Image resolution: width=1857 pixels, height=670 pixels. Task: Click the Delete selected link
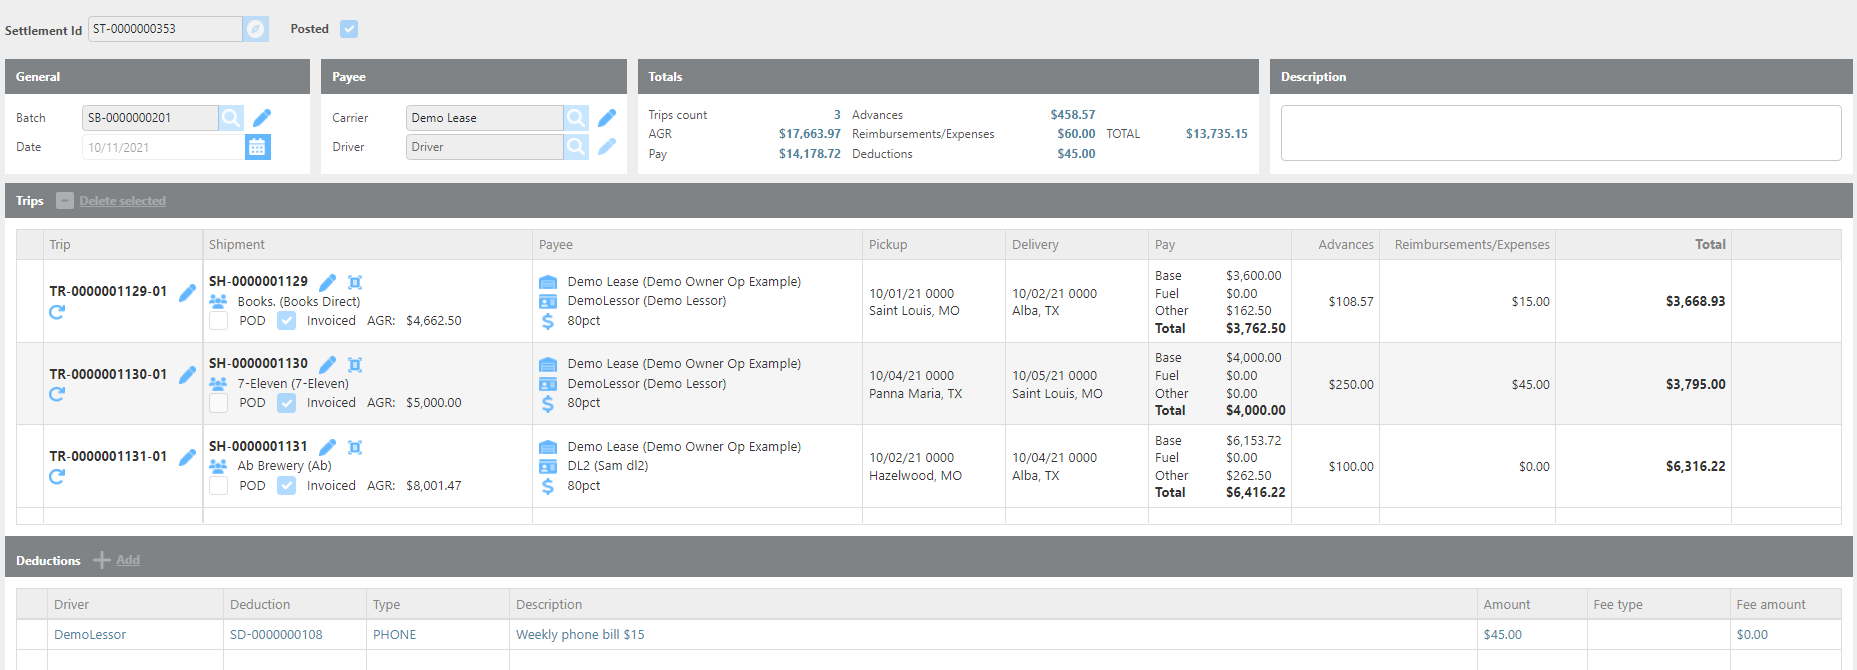(122, 201)
